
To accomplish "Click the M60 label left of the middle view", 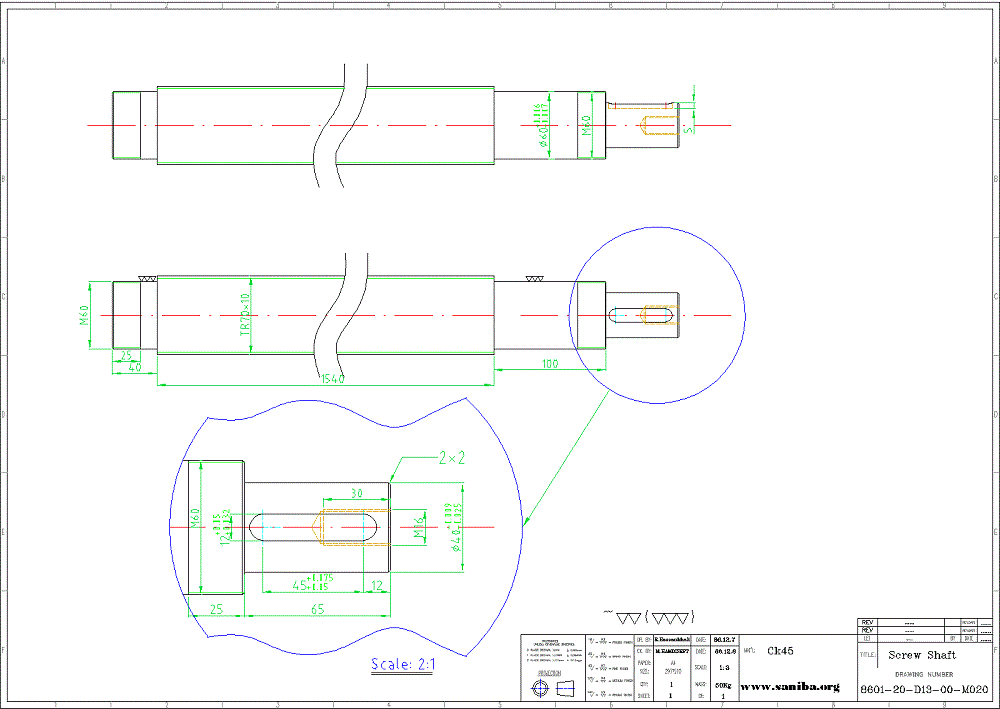I will pos(84,315).
